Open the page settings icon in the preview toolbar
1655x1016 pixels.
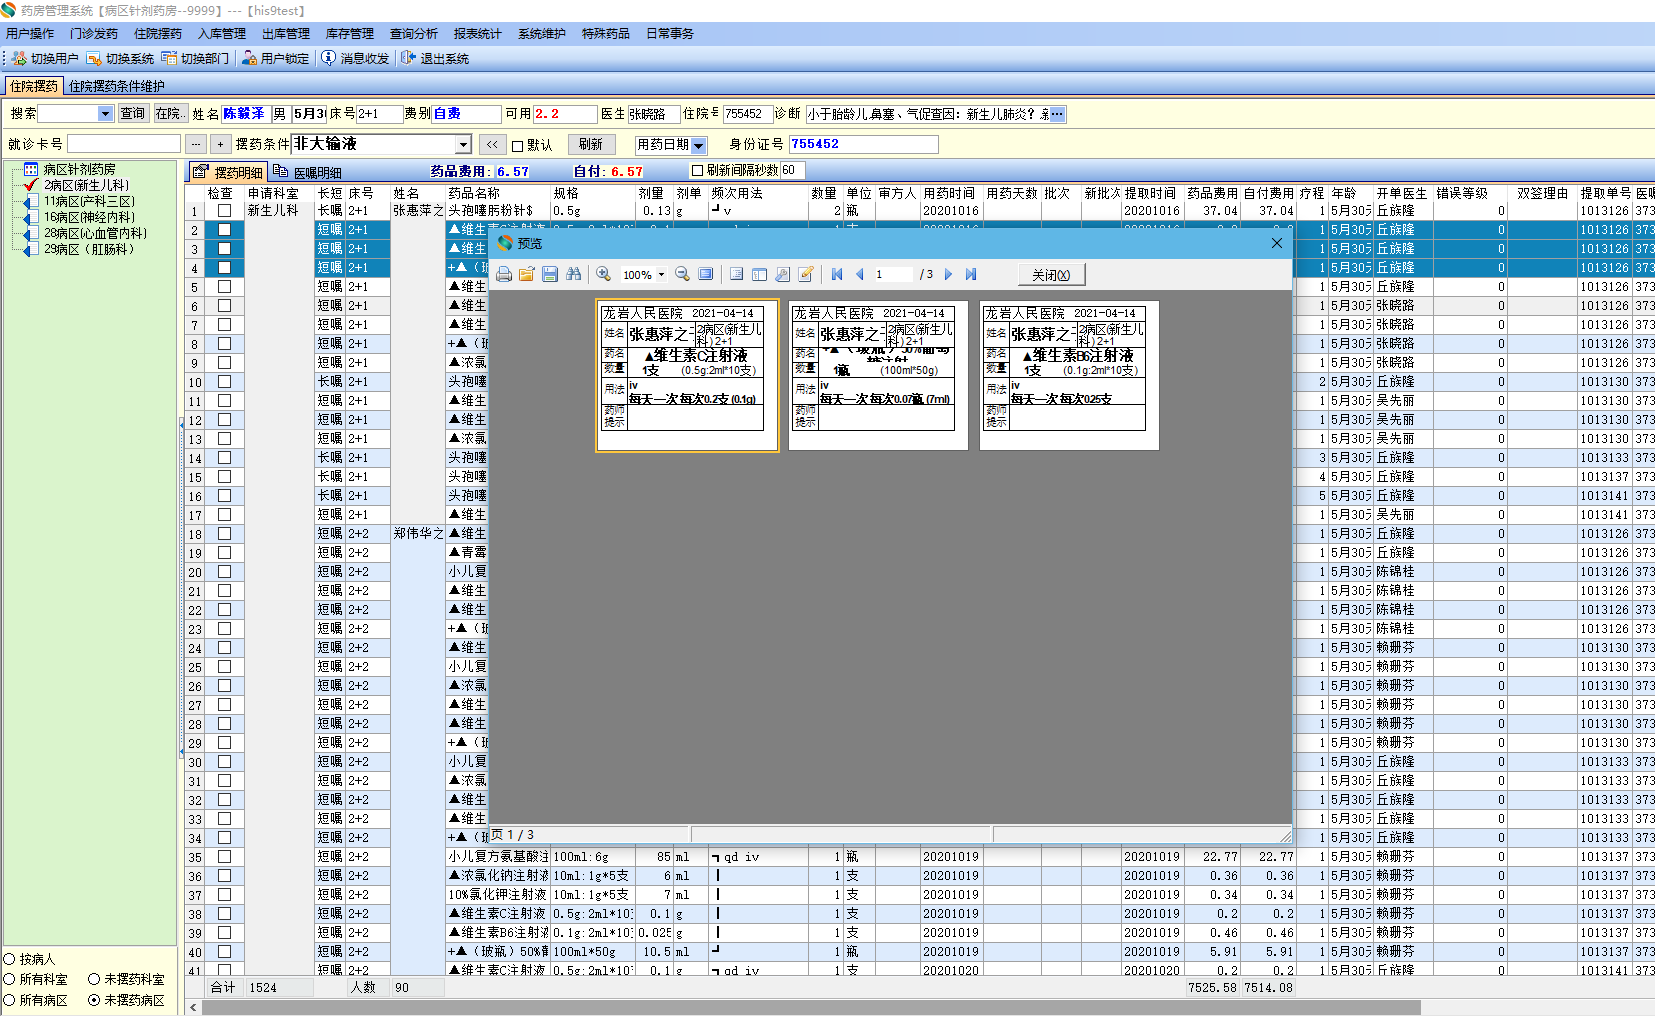click(783, 274)
